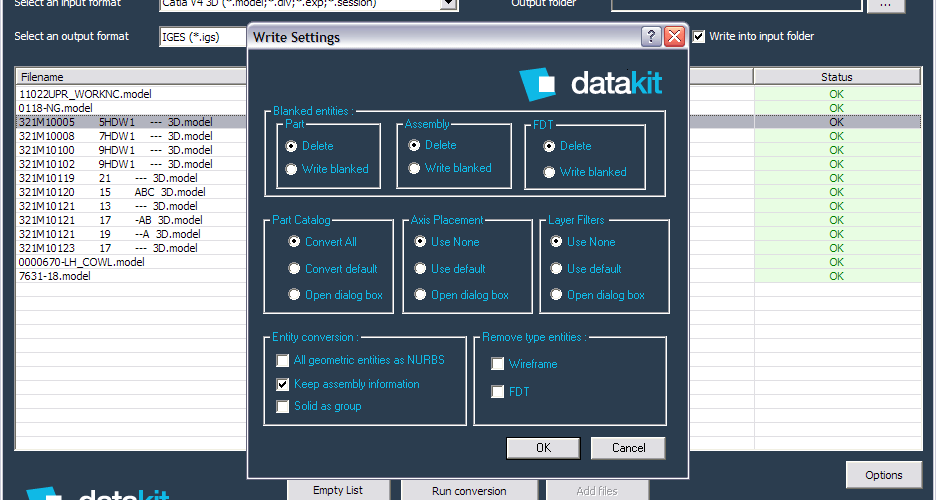Click the help question mark icon

click(x=651, y=37)
